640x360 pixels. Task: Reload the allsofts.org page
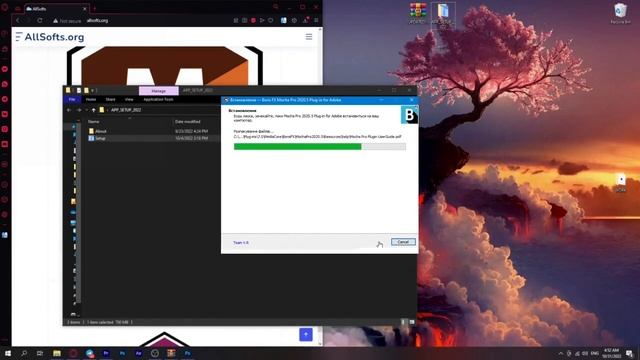pos(40,20)
